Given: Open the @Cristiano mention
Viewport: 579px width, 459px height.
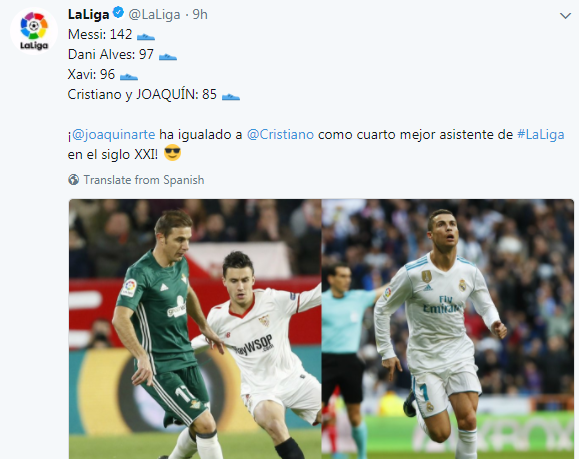Looking at the screenshot, I should tap(280, 134).
